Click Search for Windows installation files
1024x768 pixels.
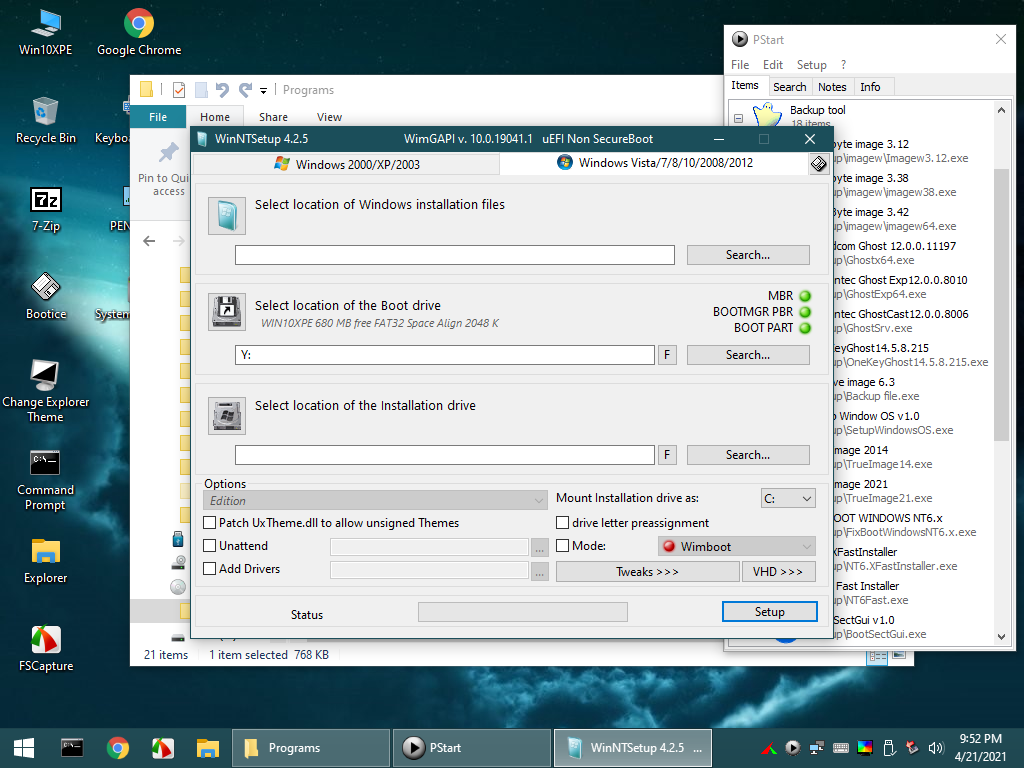[748, 255]
